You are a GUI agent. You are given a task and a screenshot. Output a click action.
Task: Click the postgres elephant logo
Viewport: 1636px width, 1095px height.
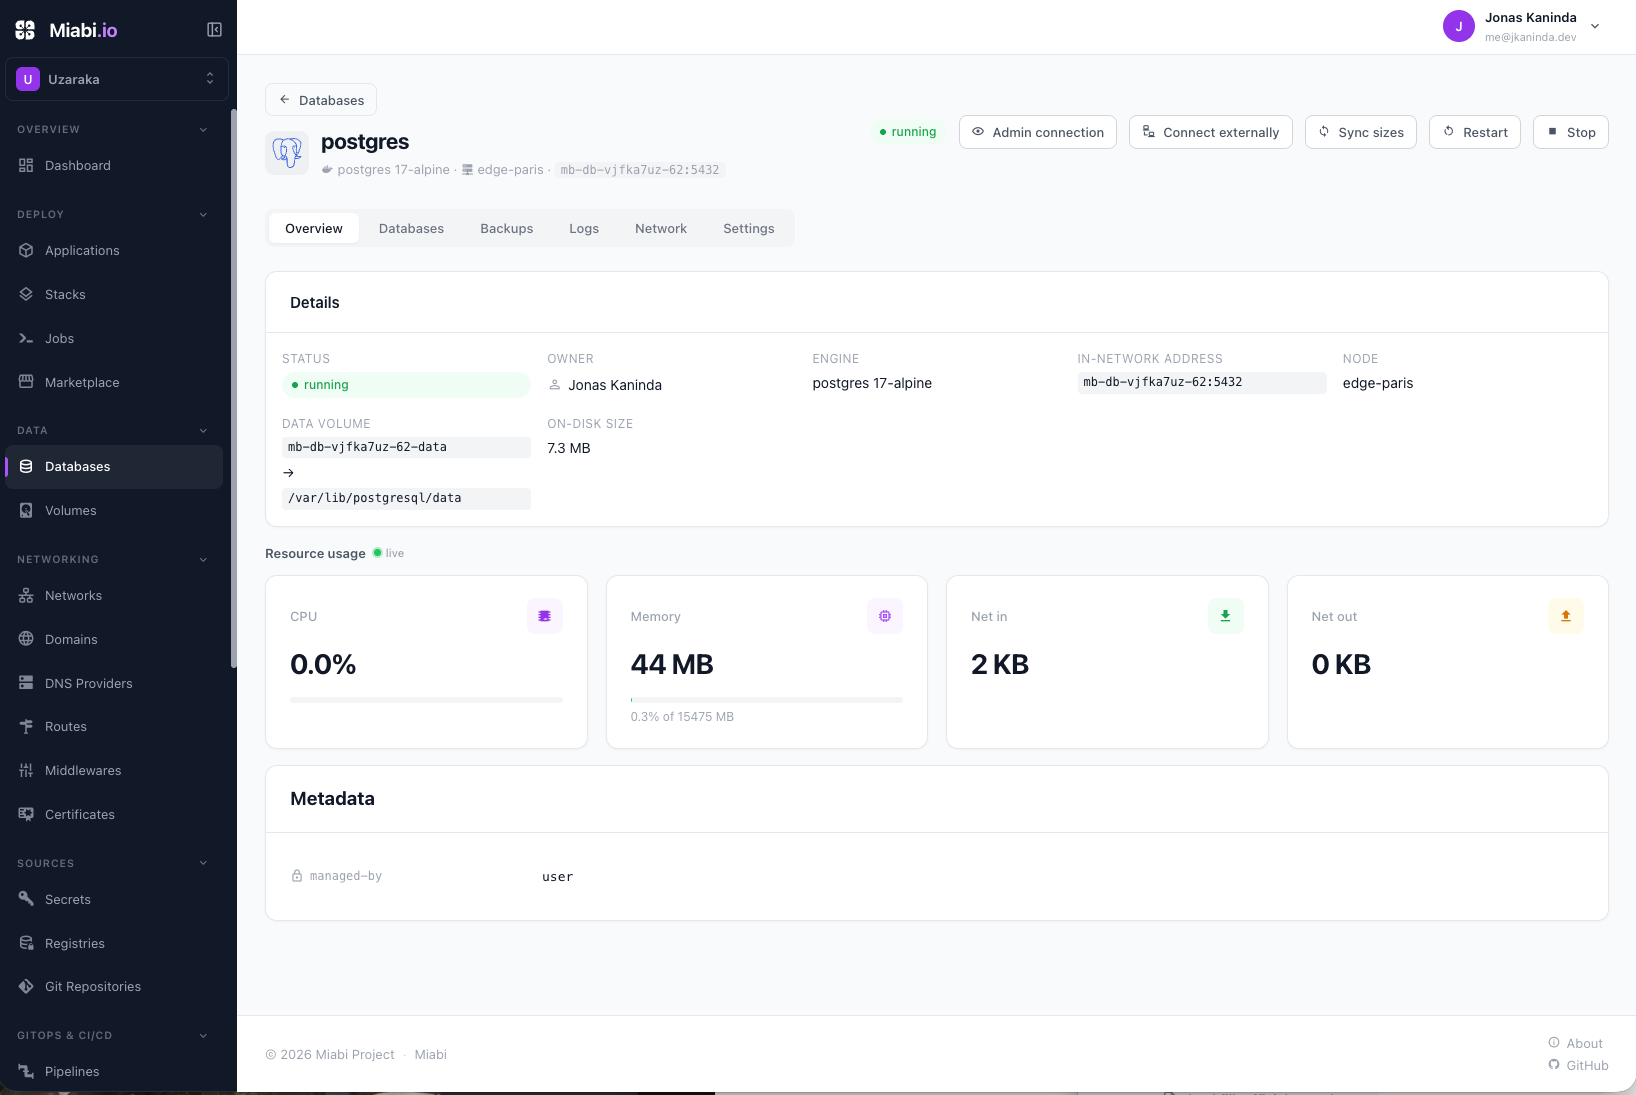[x=287, y=153]
